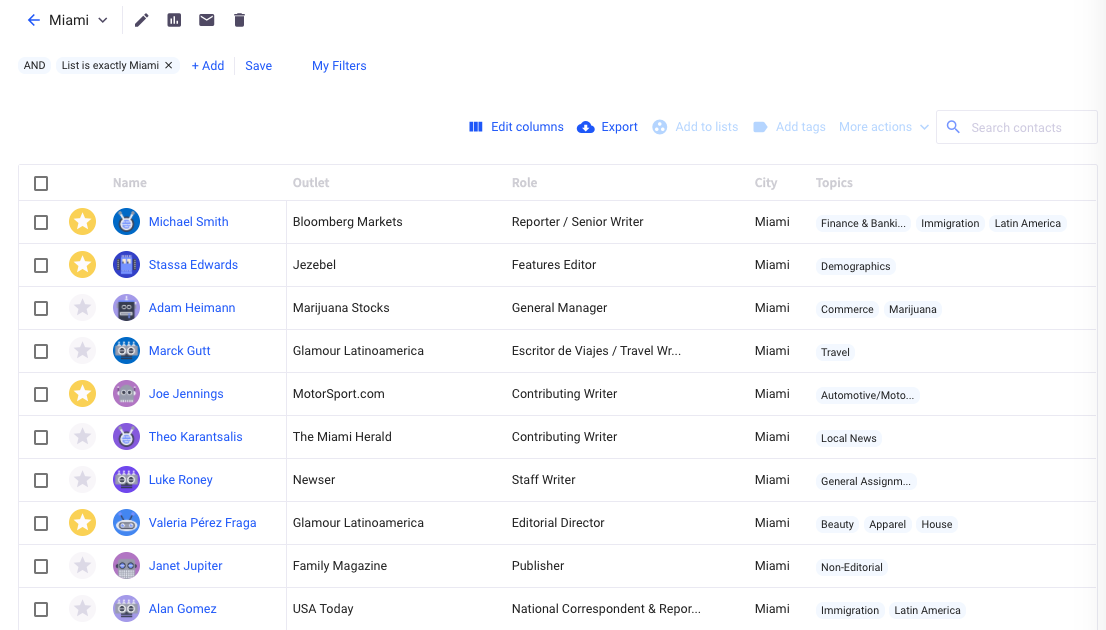The height and width of the screenshot is (630, 1106).
Task: Click the pencil edit list icon
Action: click(142, 20)
